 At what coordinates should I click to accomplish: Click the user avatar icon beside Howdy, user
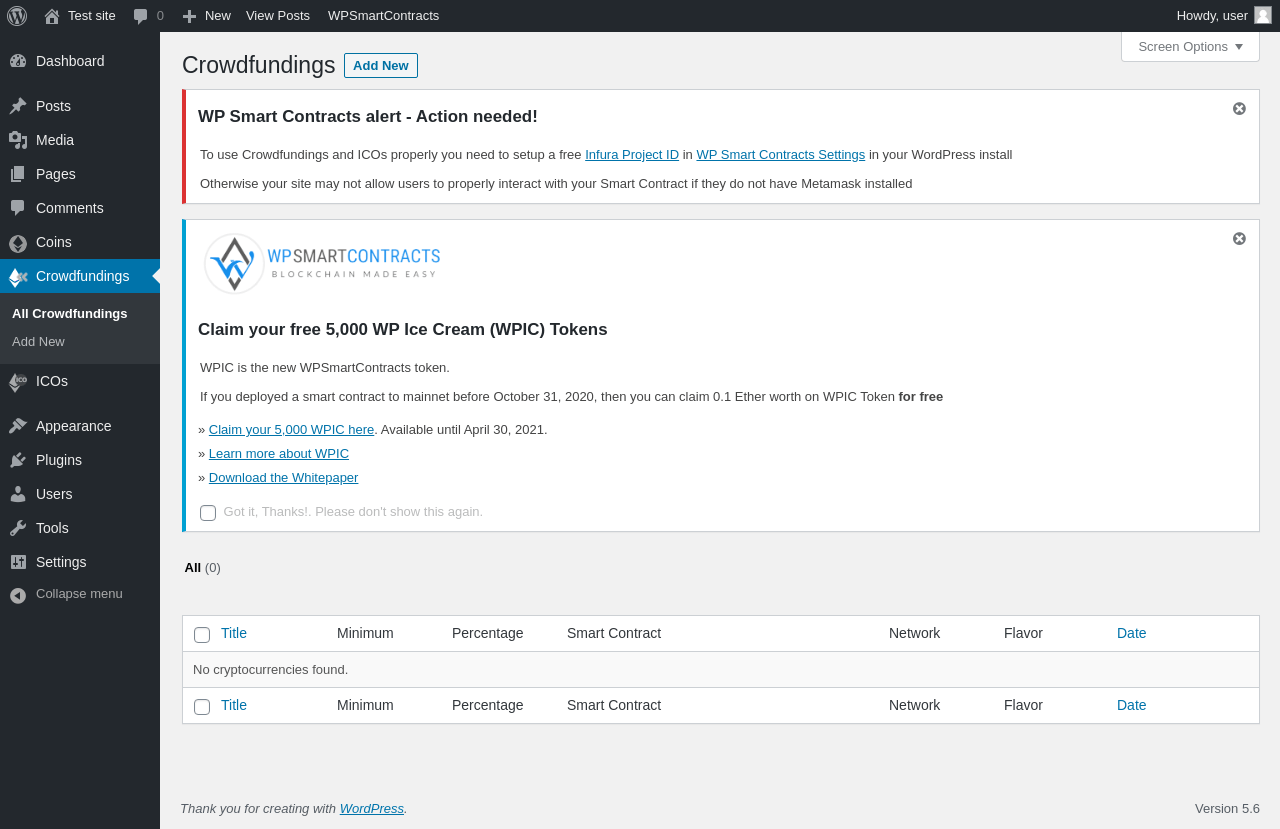click(x=1263, y=15)
